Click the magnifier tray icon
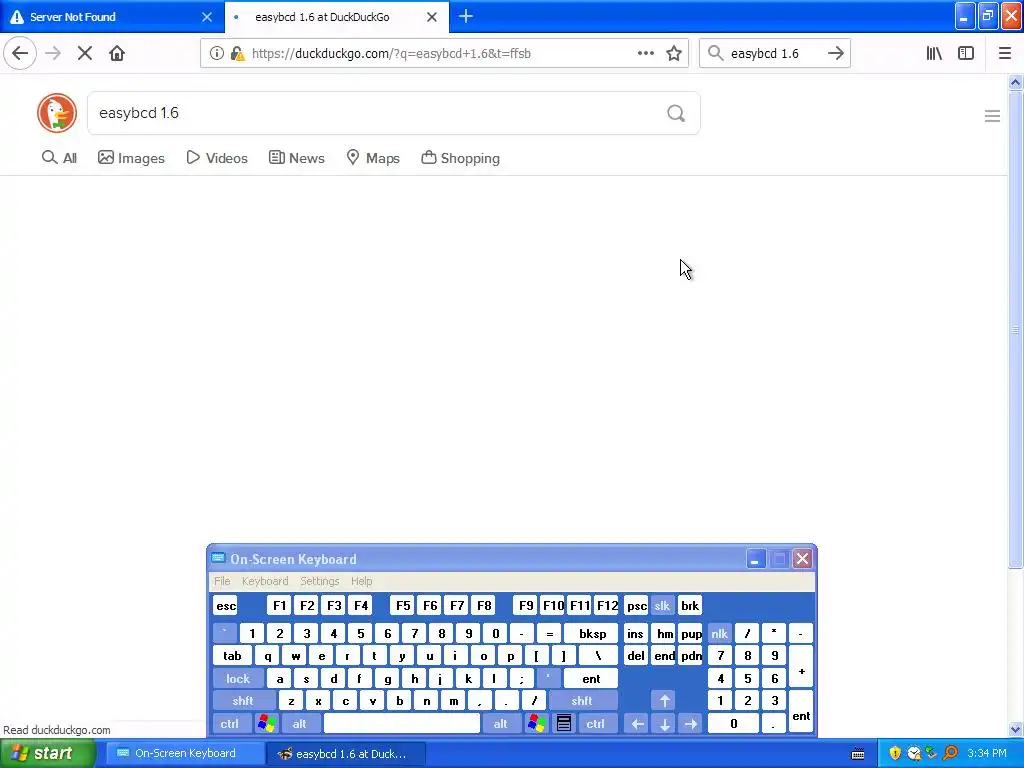Image resolution: width=1024 pixels, height=768 pixels. point(951,753)
